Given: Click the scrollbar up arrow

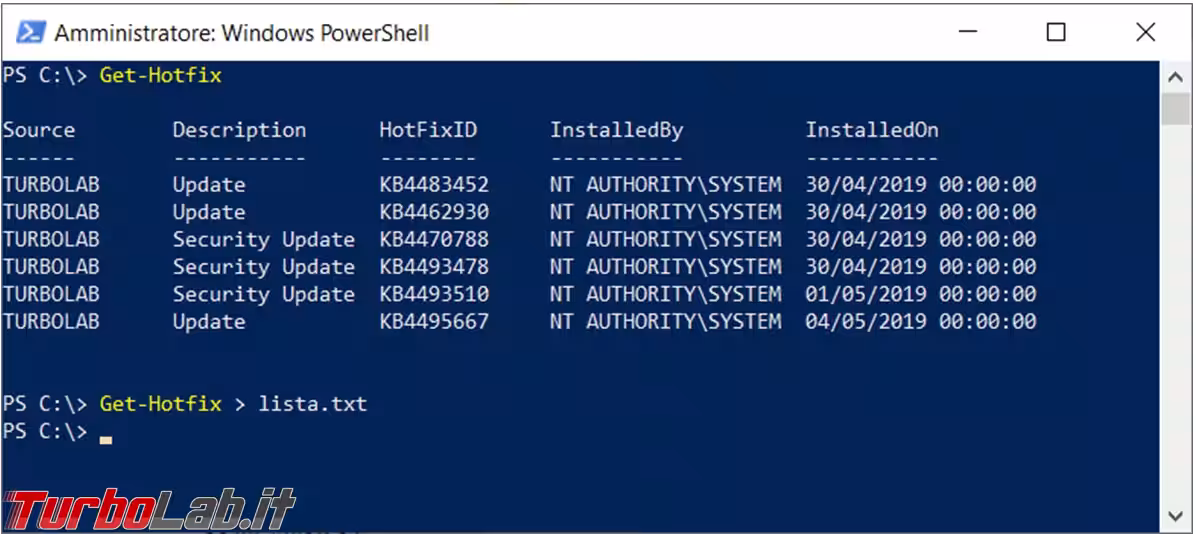Looking at the screenshot, I should point(1176,77).
